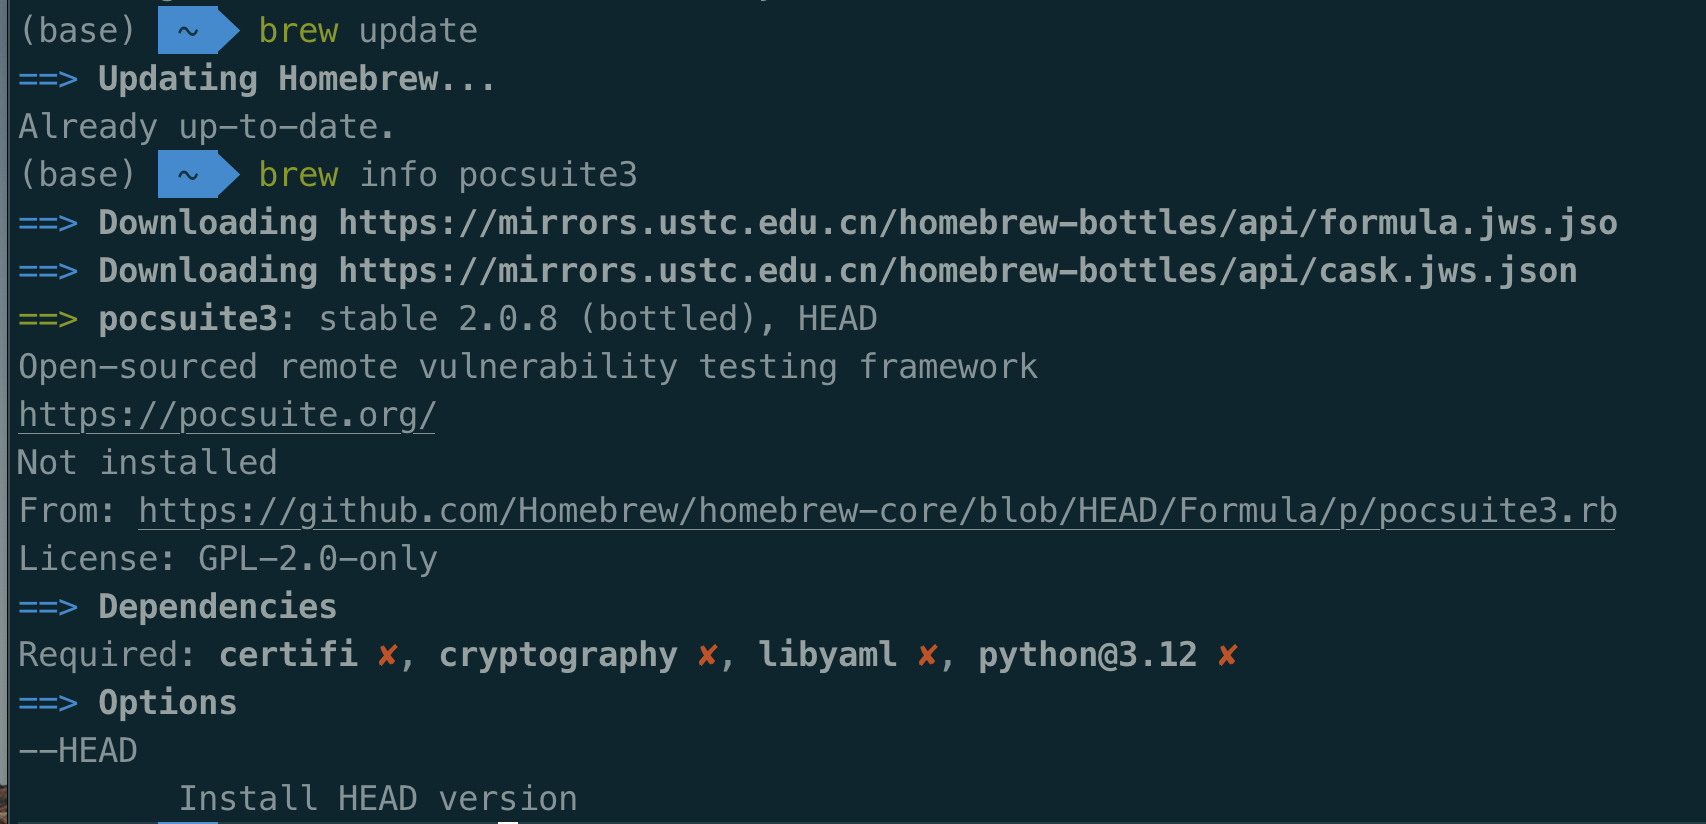Click the green arrow before 'pocsuite3: stable'
Image resolution: width=1706 pixels, height=824 pixels.
[x=47, y=320]
